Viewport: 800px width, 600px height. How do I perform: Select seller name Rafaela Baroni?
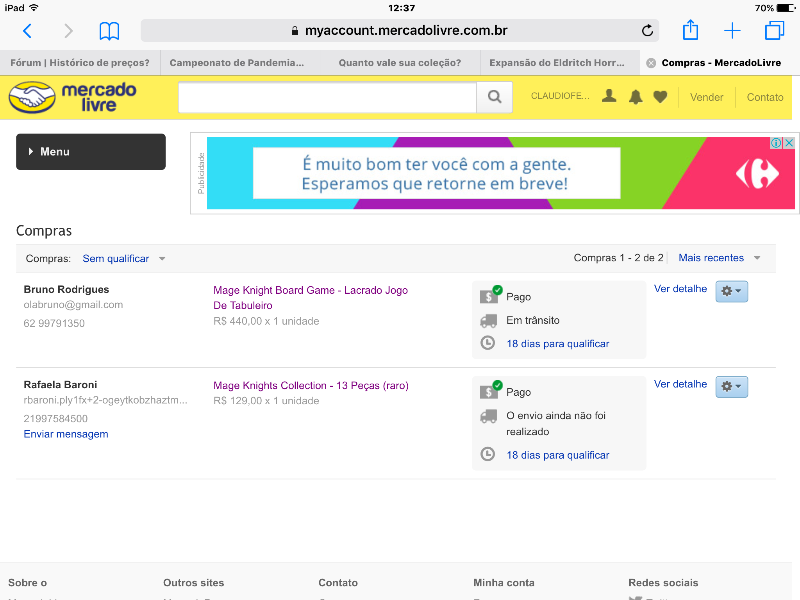60,385
